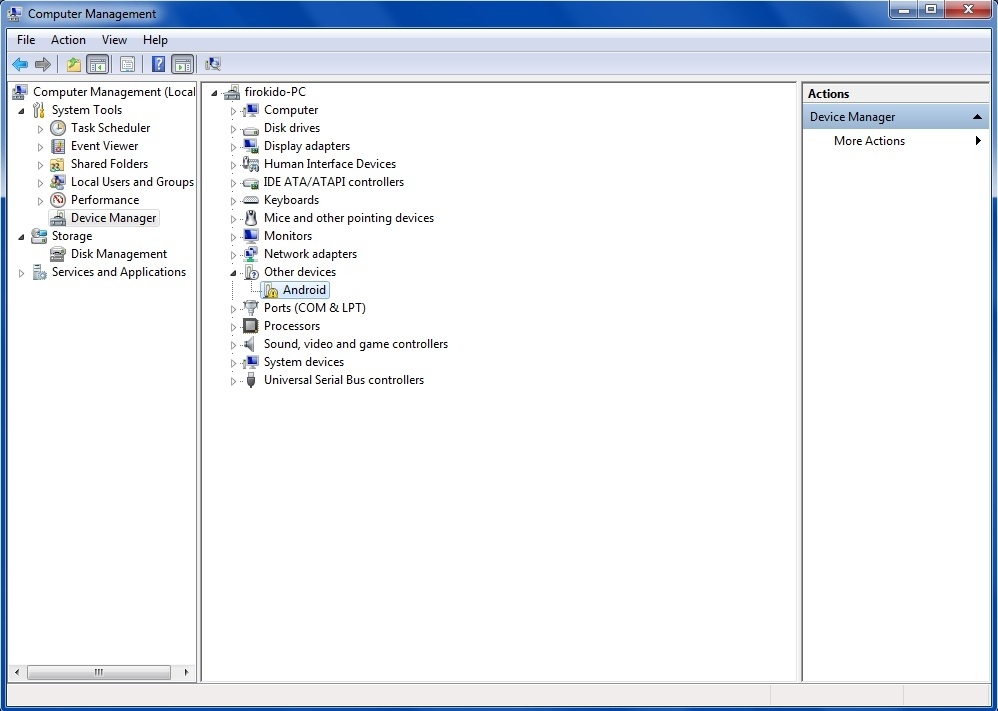Expand the Event Viewer node
Viewport: 998px width, 711px height.
(x=40, y=147)
